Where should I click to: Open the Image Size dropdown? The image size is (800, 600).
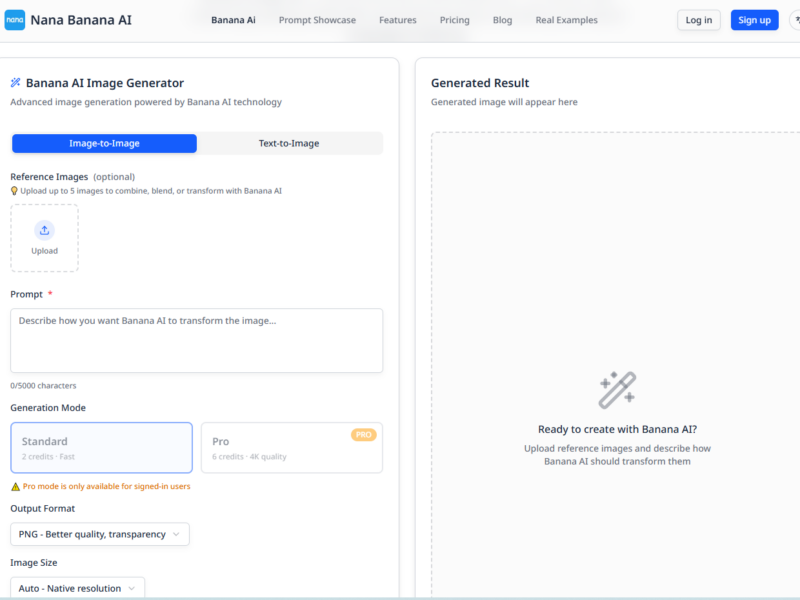pos(76,588)
